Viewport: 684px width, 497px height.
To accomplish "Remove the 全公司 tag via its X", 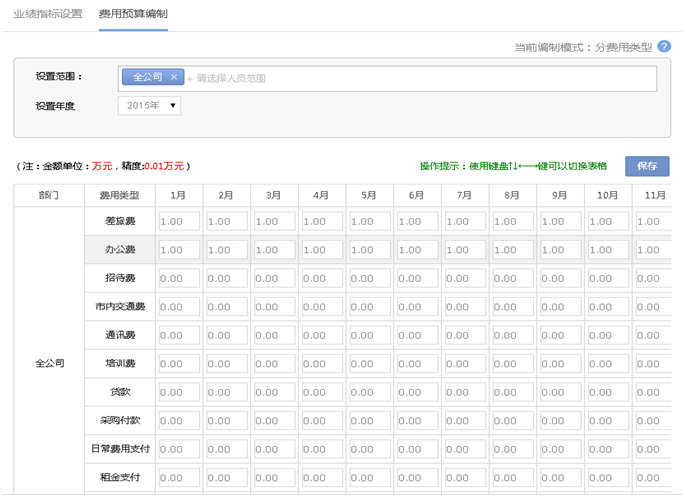I will click(174, 77).
